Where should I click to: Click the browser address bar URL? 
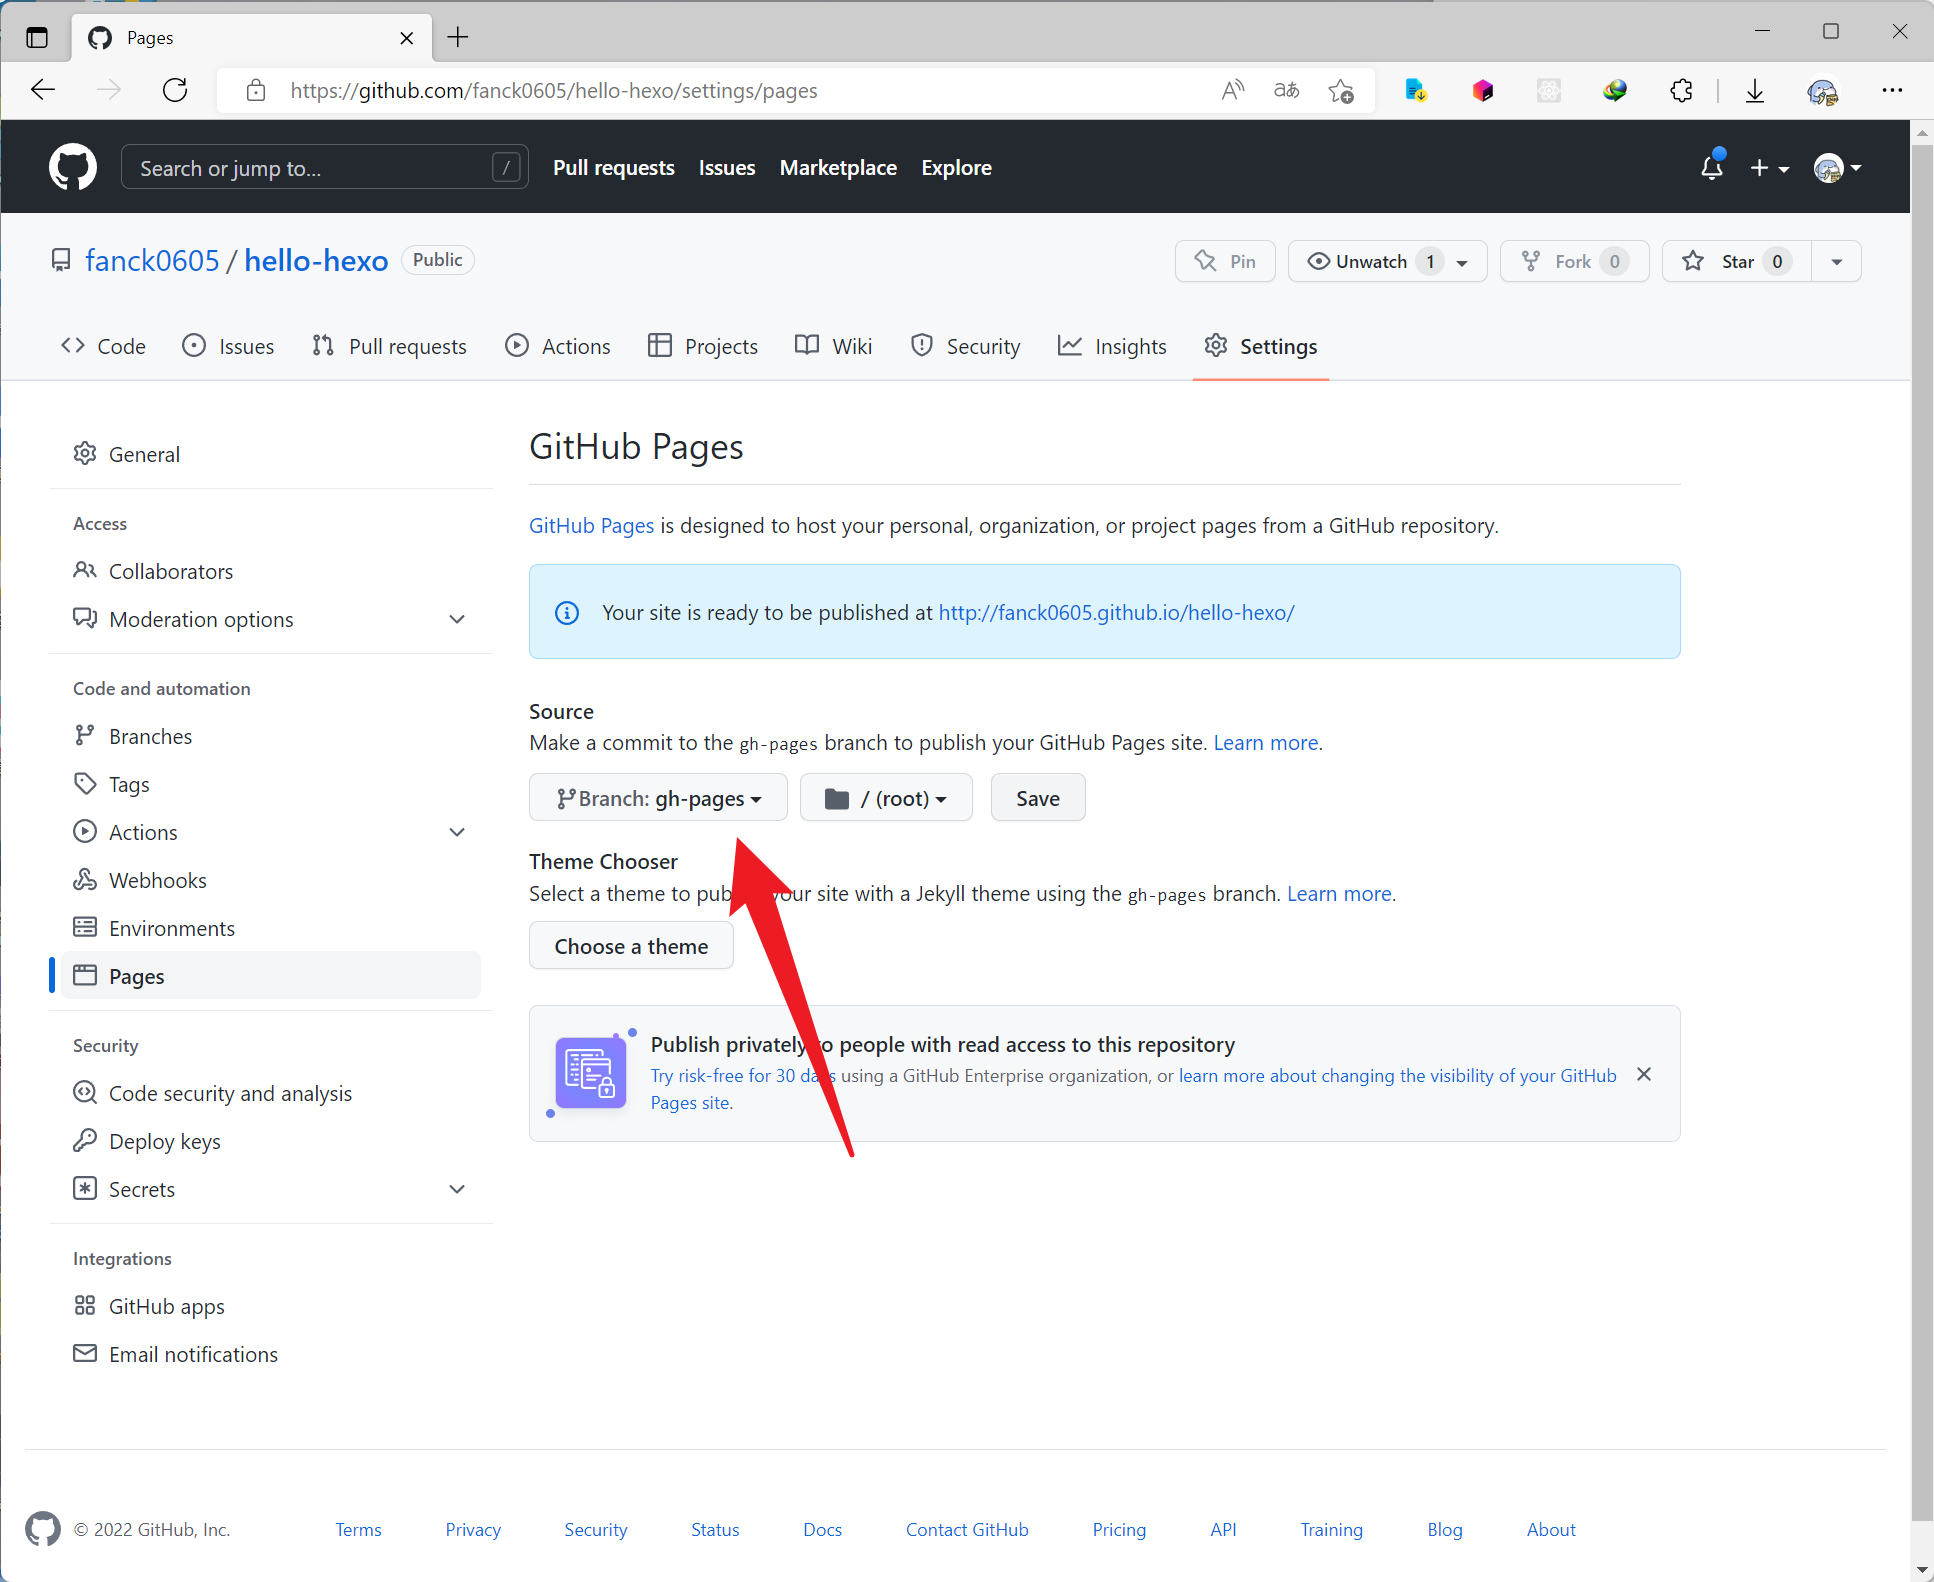click(x=554, y=91)
